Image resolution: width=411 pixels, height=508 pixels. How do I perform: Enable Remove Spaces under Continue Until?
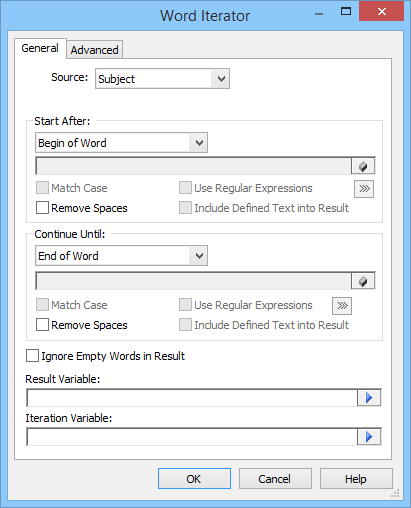[x=42, y=325]
